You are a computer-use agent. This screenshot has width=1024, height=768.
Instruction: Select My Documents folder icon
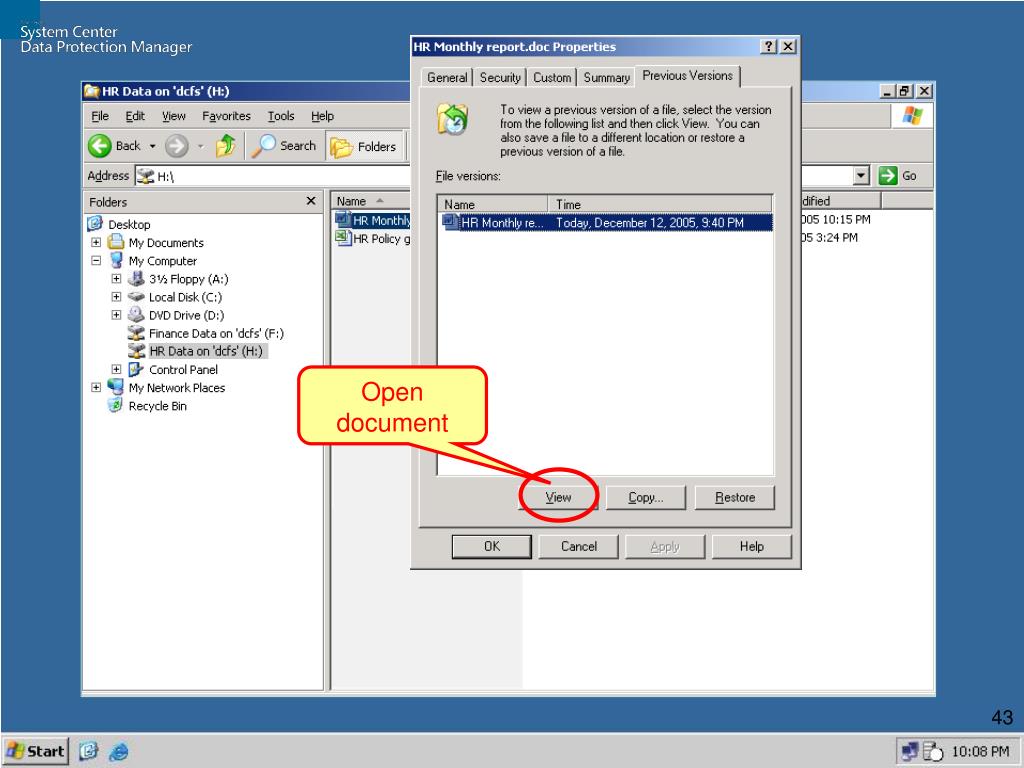tap(116, 242)
